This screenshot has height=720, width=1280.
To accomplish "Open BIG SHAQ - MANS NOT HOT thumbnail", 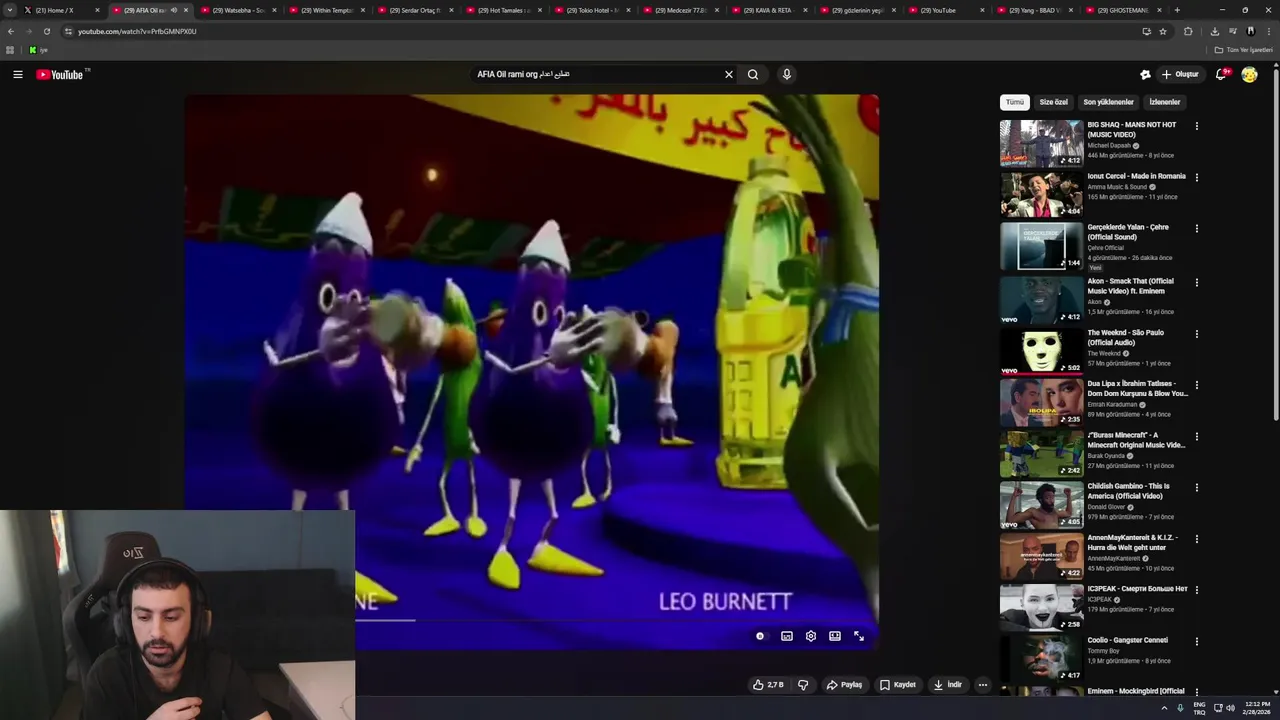I will tap(1041, 143).
